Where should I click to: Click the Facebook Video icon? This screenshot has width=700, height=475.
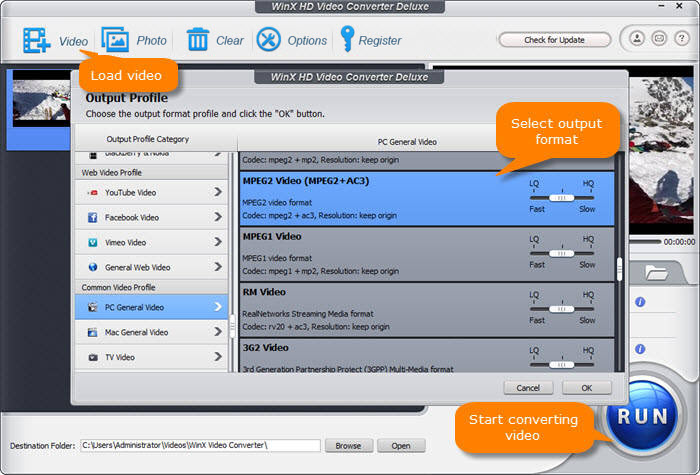92,217
